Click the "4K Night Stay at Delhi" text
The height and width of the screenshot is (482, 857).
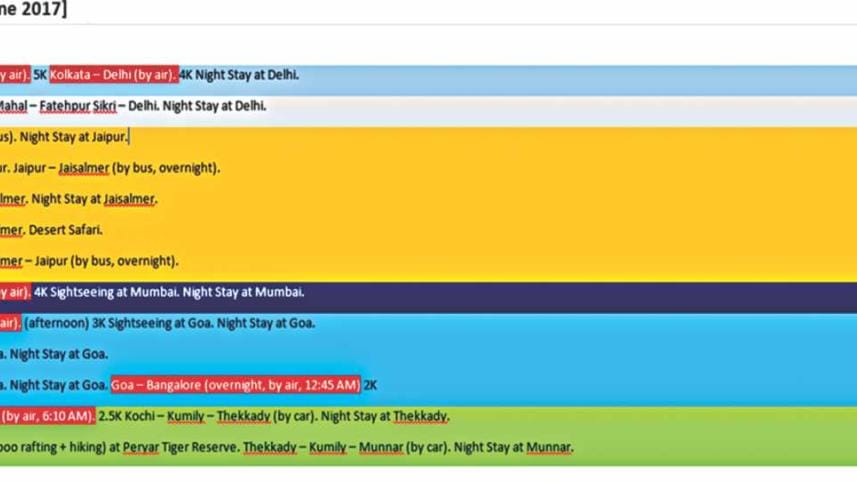point(240,75)
